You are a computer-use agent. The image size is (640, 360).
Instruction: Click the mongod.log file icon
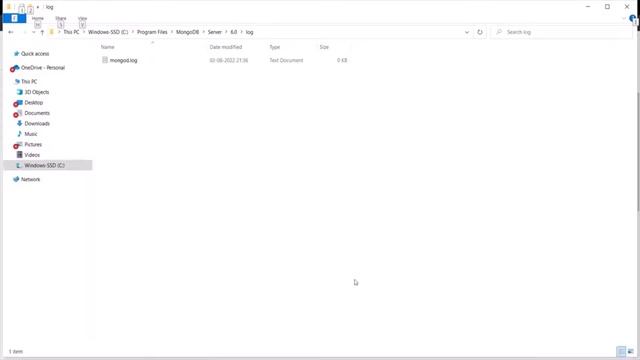(x=105, y=60)
